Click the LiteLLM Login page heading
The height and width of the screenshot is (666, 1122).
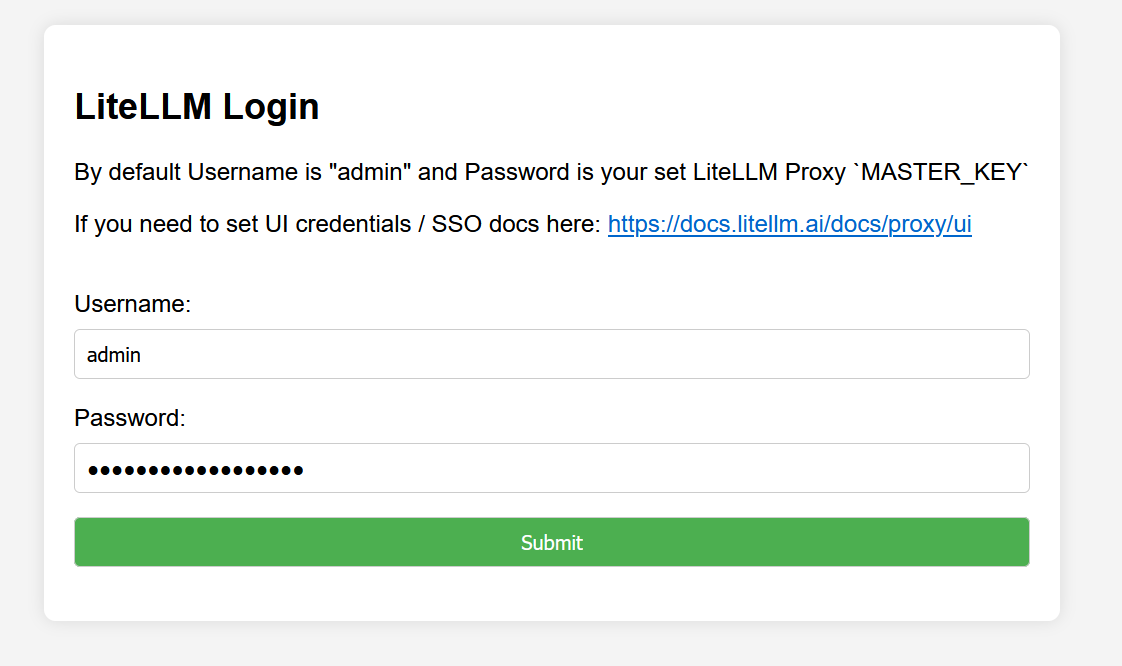tap(197, 106)
